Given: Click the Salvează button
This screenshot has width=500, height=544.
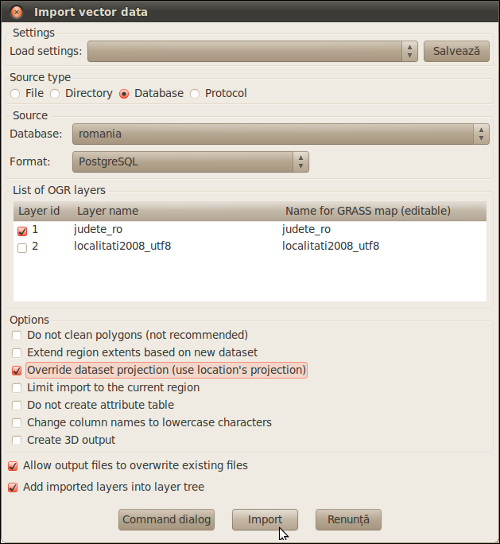Looking at the screenshot, I should (x=456, y=51).
